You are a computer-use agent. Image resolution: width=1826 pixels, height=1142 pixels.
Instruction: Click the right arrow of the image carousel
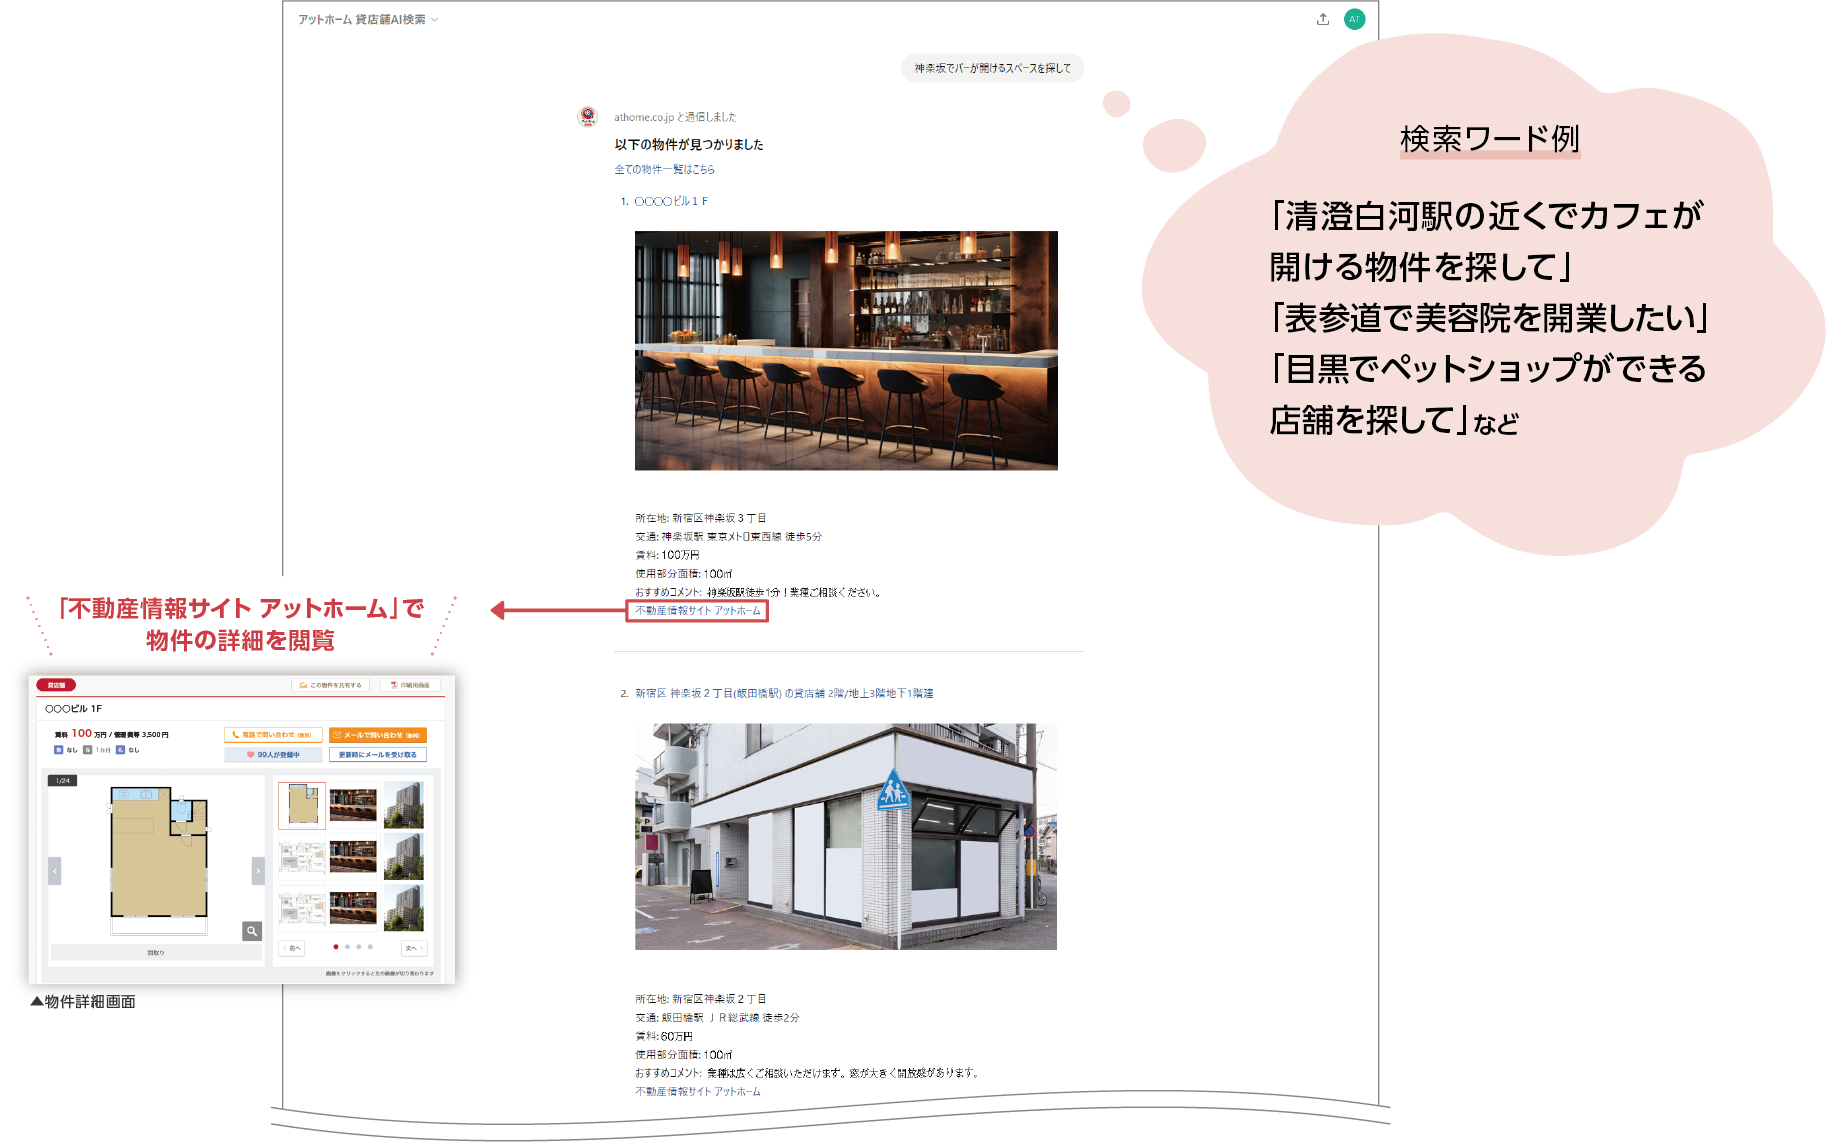coord(258,870)
